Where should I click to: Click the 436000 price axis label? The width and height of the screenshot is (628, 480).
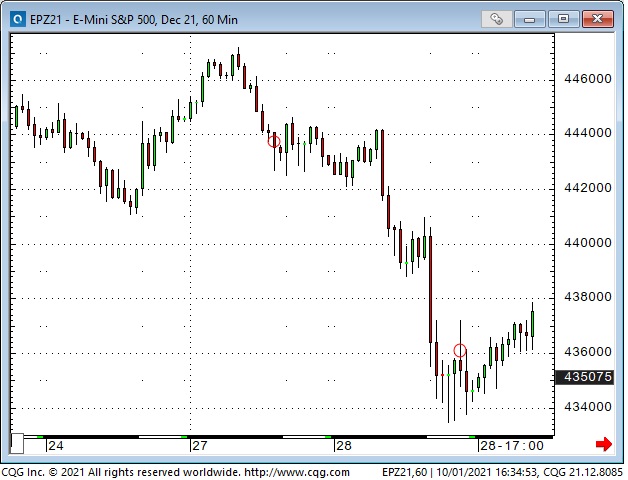588,352
